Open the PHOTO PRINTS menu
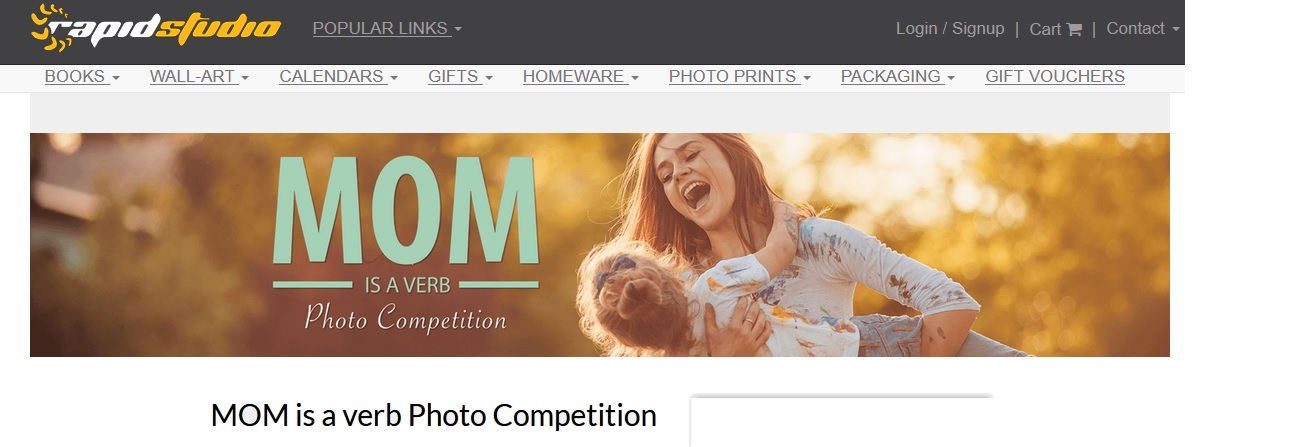This screenshot has width=1298, height=447. (739, 77)
